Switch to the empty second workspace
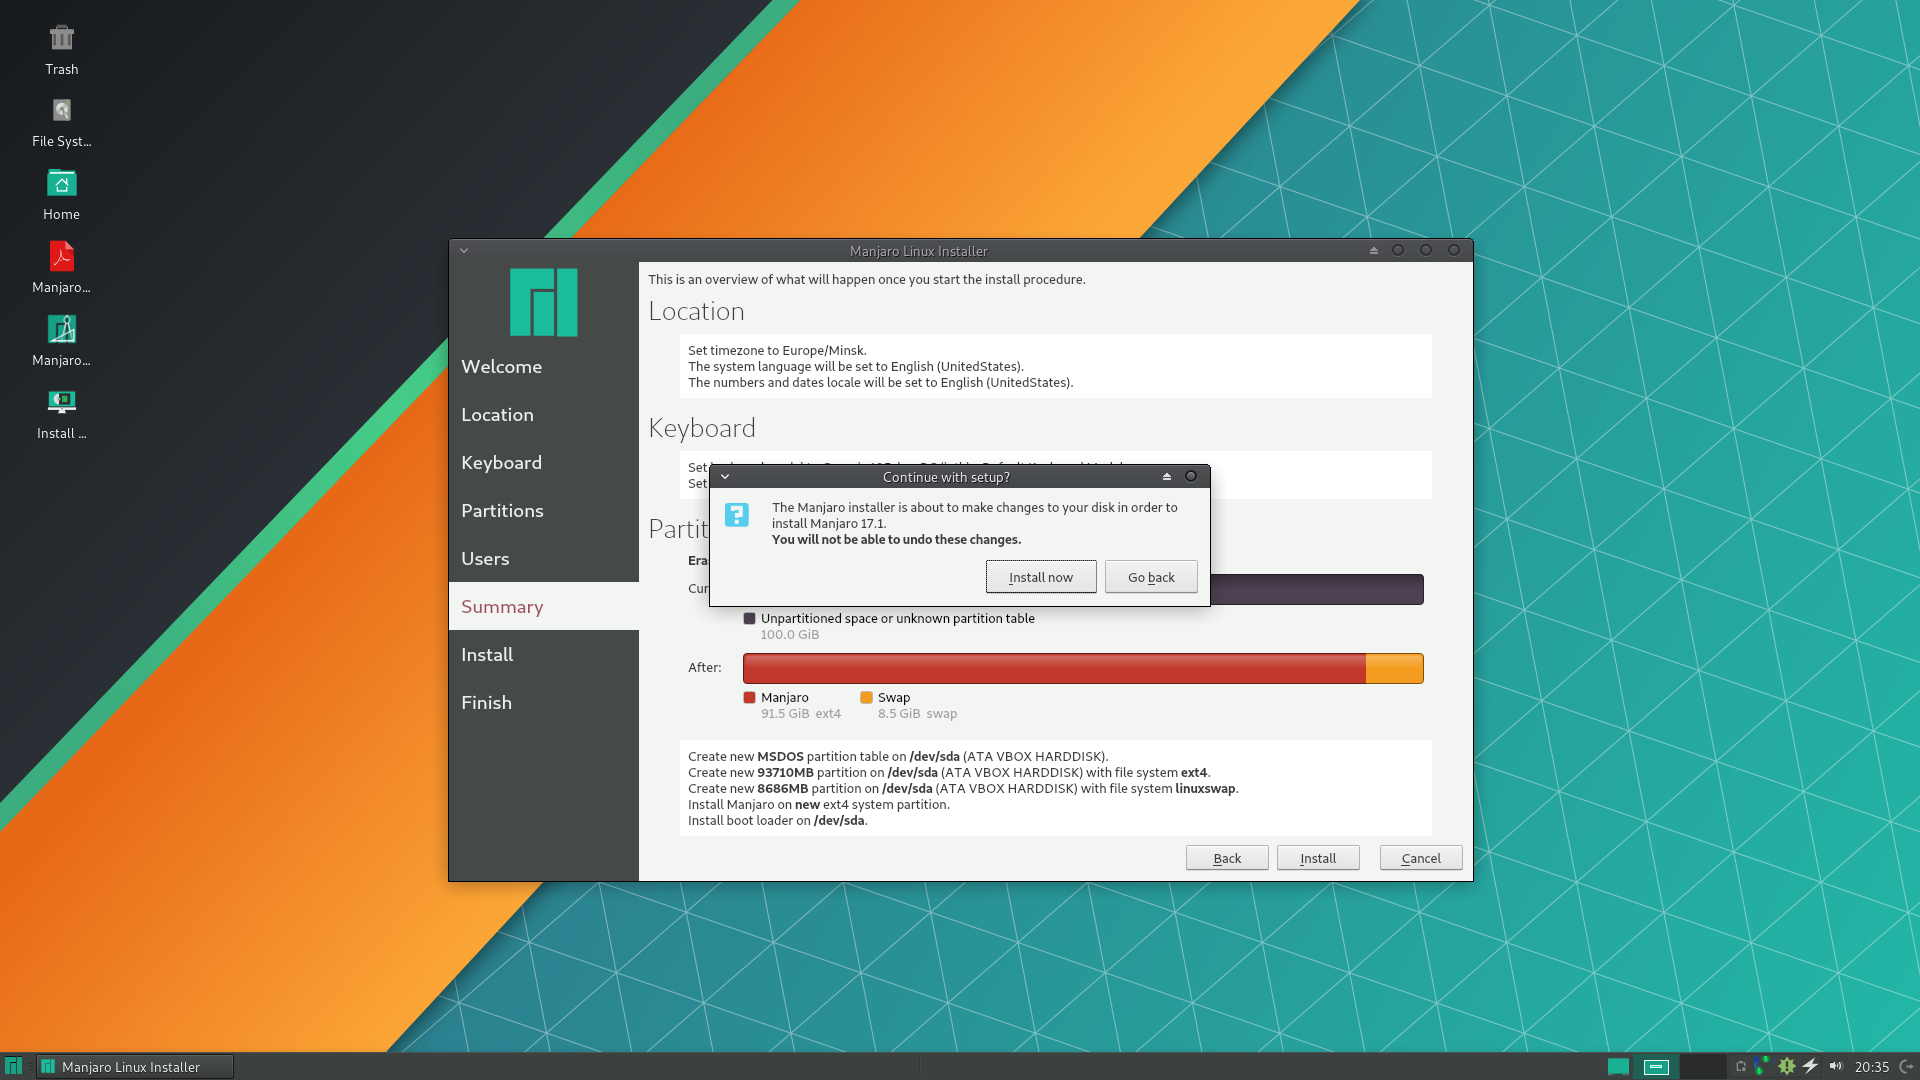The height and width of the screenshot is (1080, 1920). click(1702, 1067)
